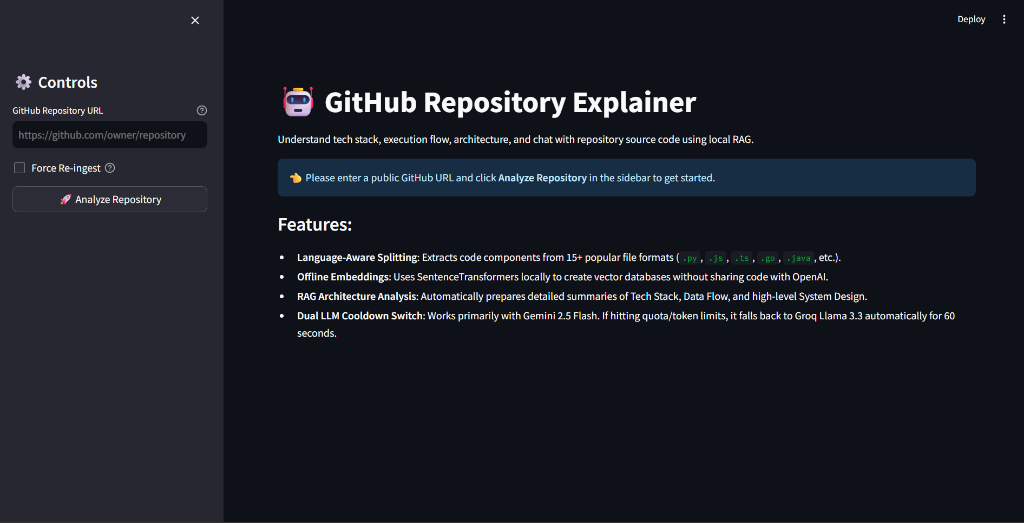Click the Controls sidebar heading text

[68, 82]
